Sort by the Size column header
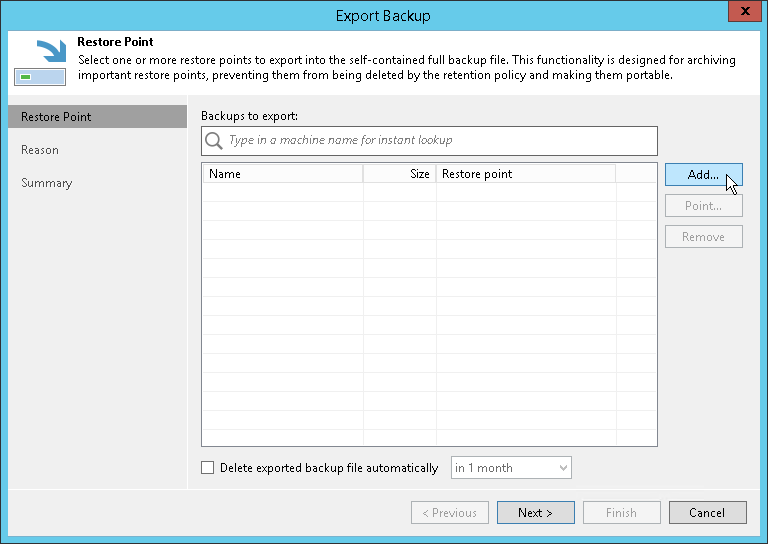 click(x=400, y=174)
